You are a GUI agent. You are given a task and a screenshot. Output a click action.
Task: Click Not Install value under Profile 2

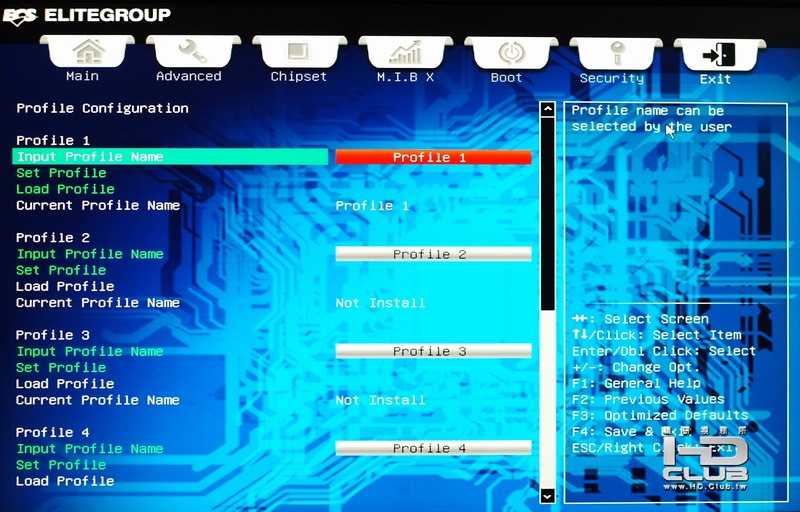380,303
